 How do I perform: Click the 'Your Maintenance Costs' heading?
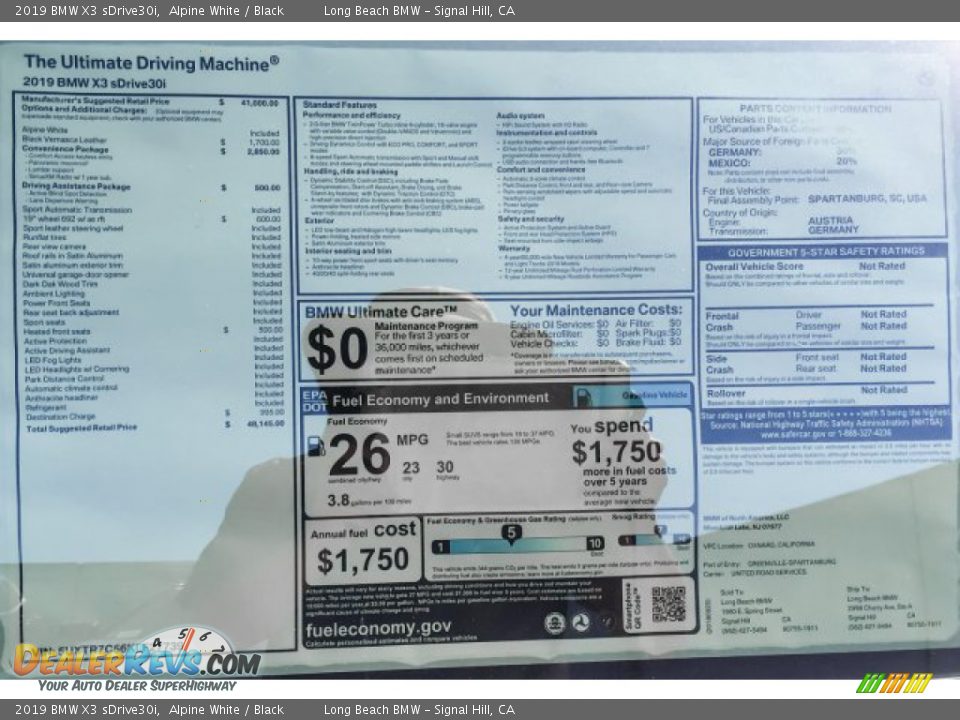pos(596,310)
